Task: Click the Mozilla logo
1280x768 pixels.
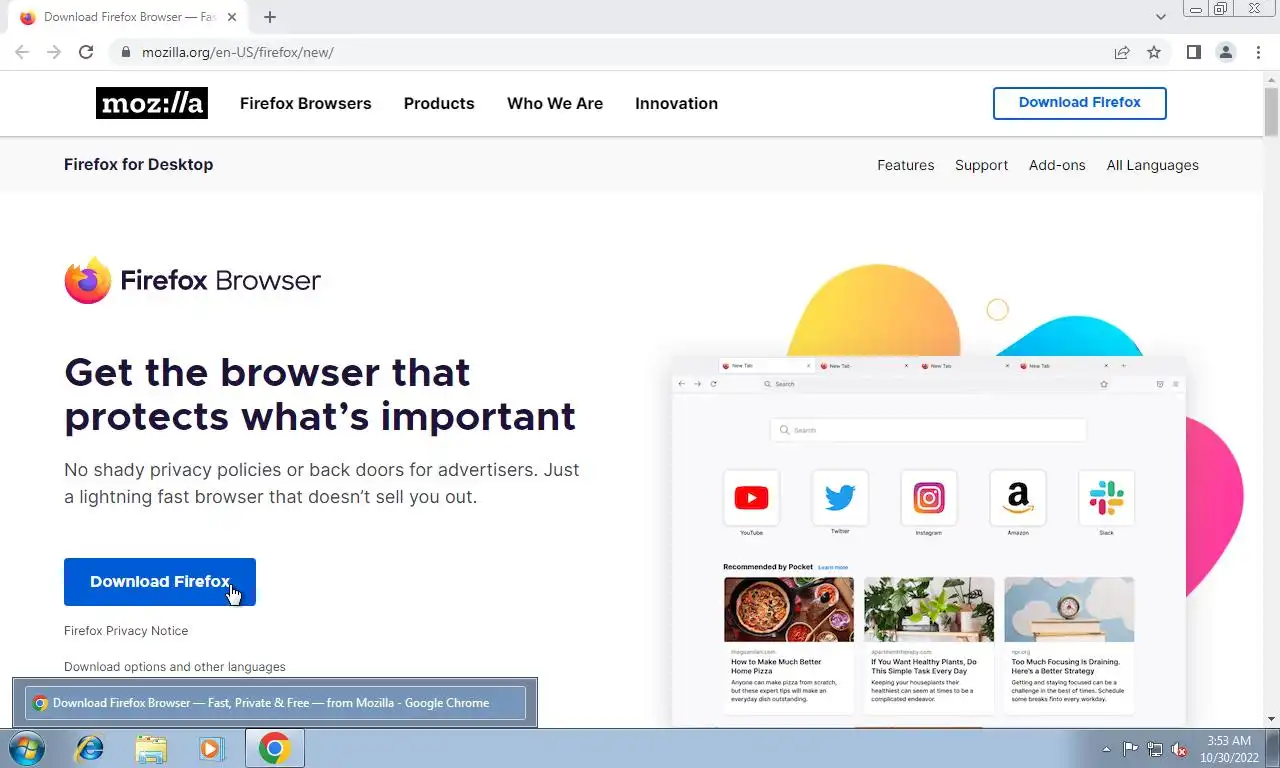Action: (152, 103)
